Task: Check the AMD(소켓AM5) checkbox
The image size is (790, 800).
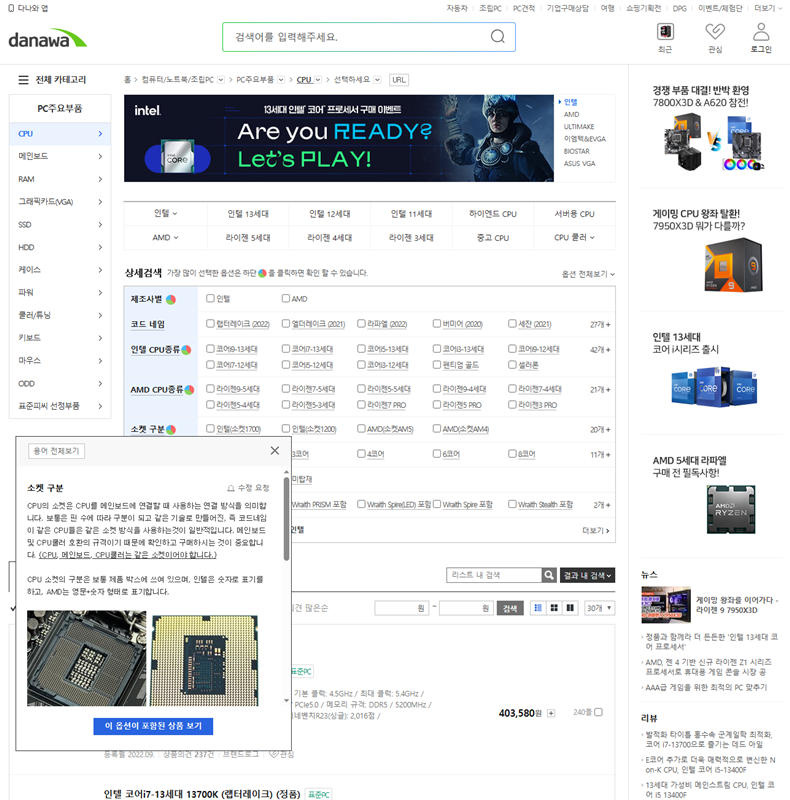Action: (x=361, y=429)
